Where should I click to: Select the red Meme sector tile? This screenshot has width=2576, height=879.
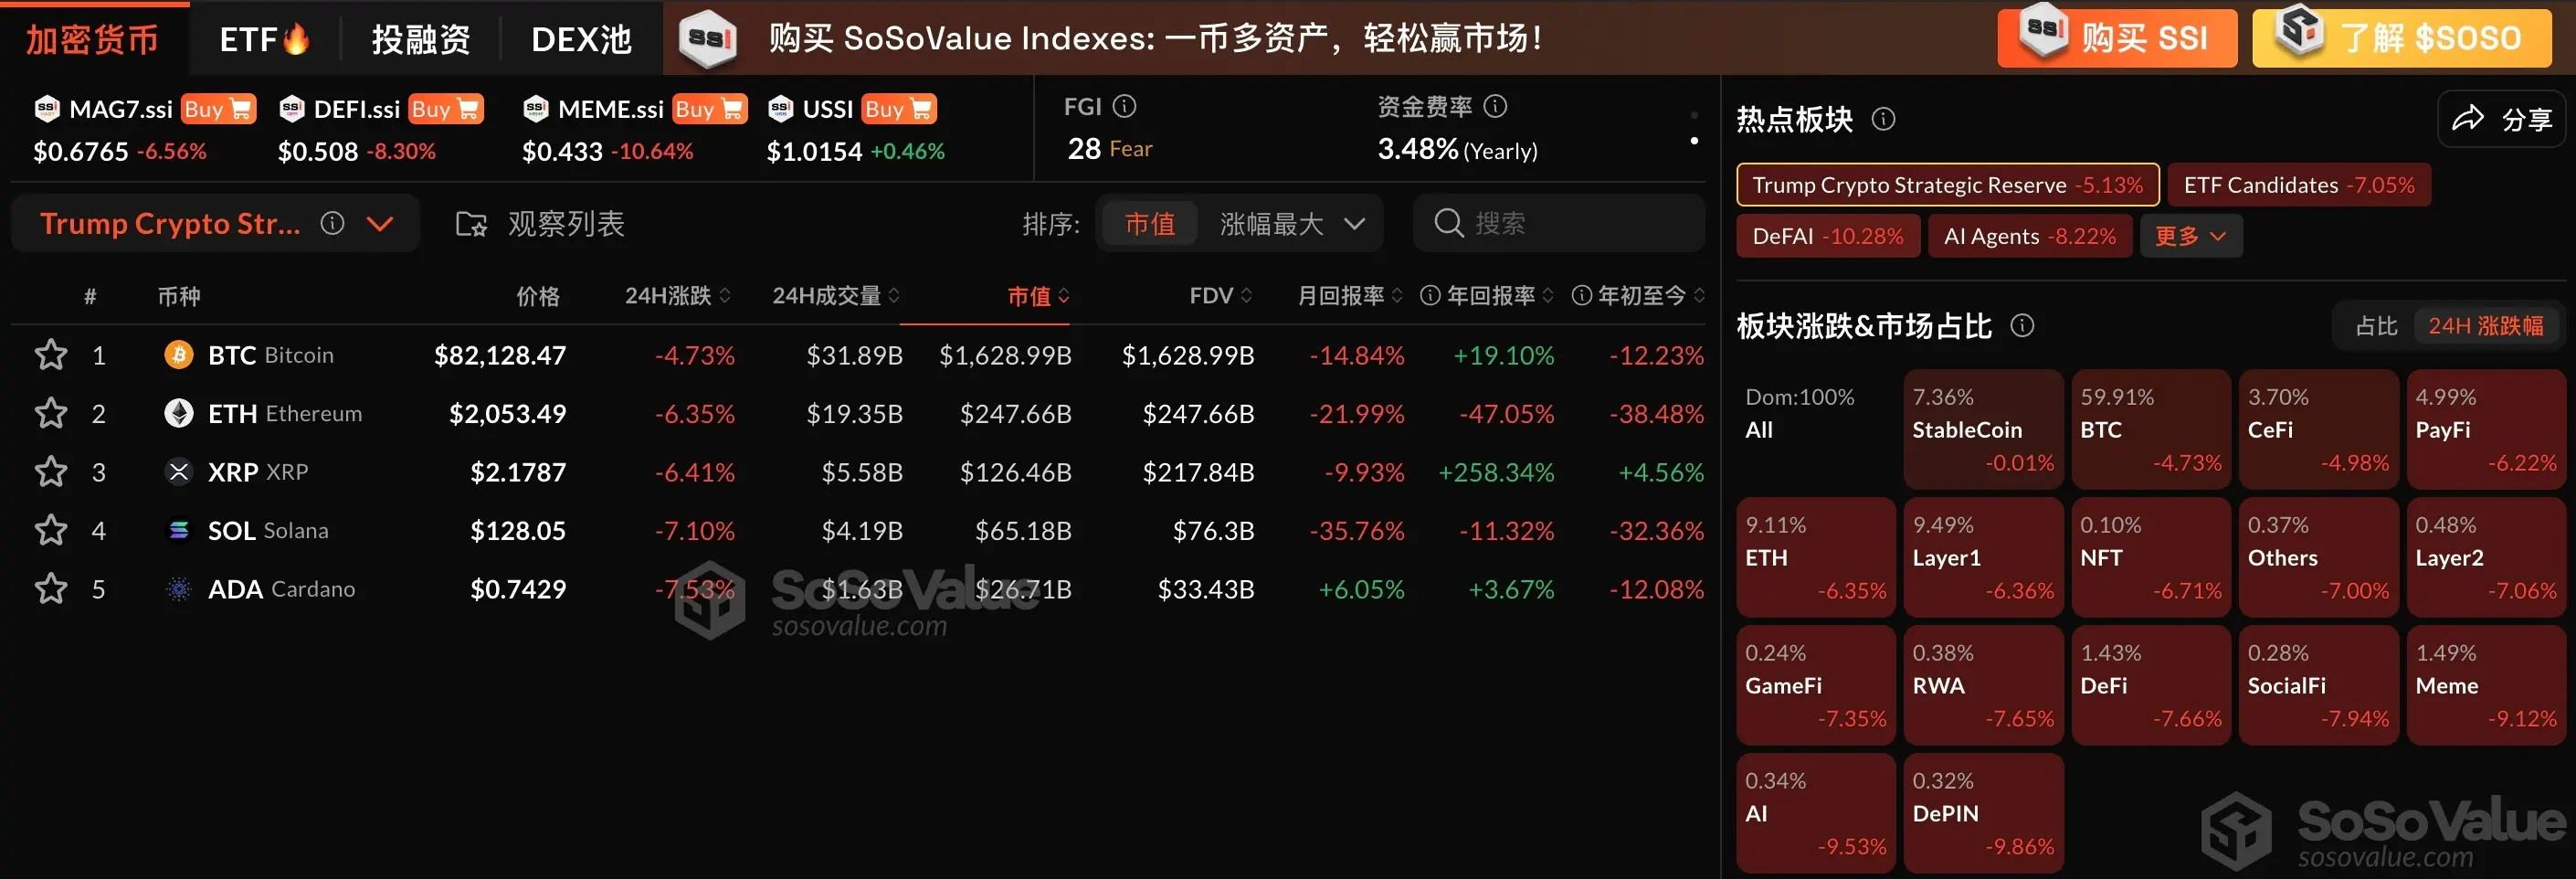point(2485,685)
